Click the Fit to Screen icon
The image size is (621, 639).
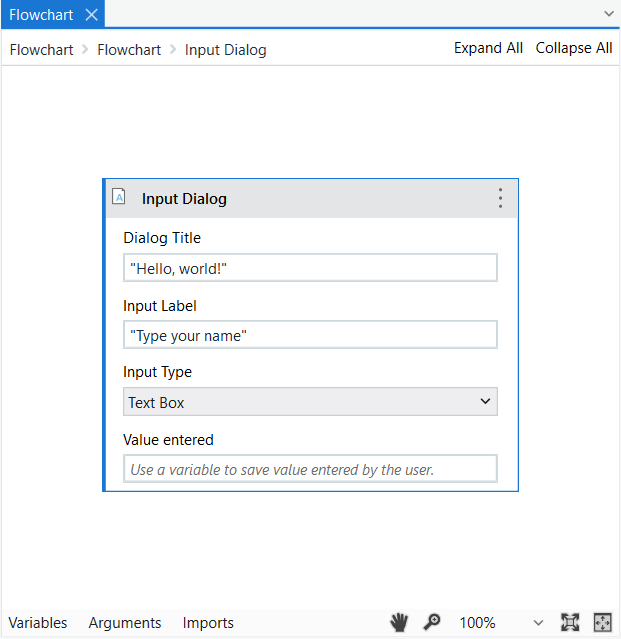pyautogui.click(x=570, y=622)
